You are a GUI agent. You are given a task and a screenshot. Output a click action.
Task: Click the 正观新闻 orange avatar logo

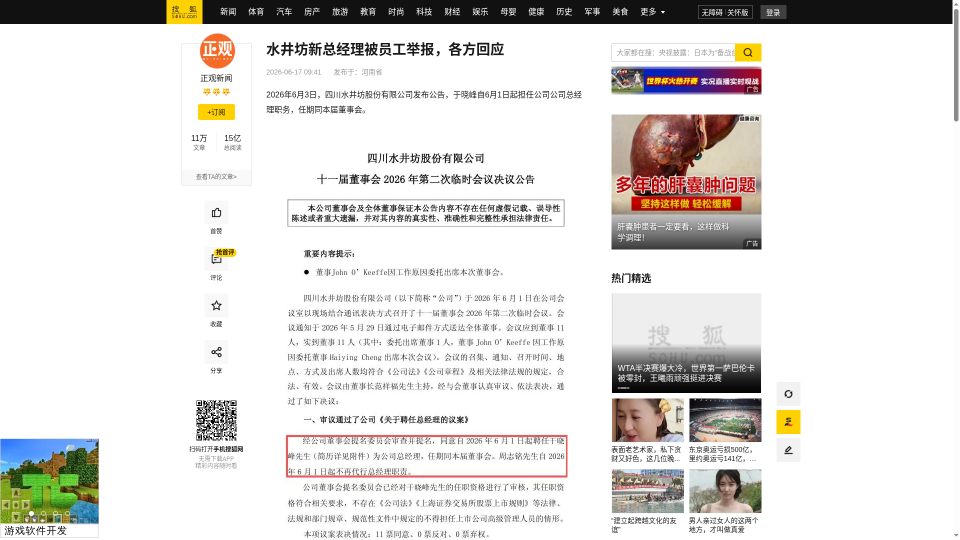[217, 51]
